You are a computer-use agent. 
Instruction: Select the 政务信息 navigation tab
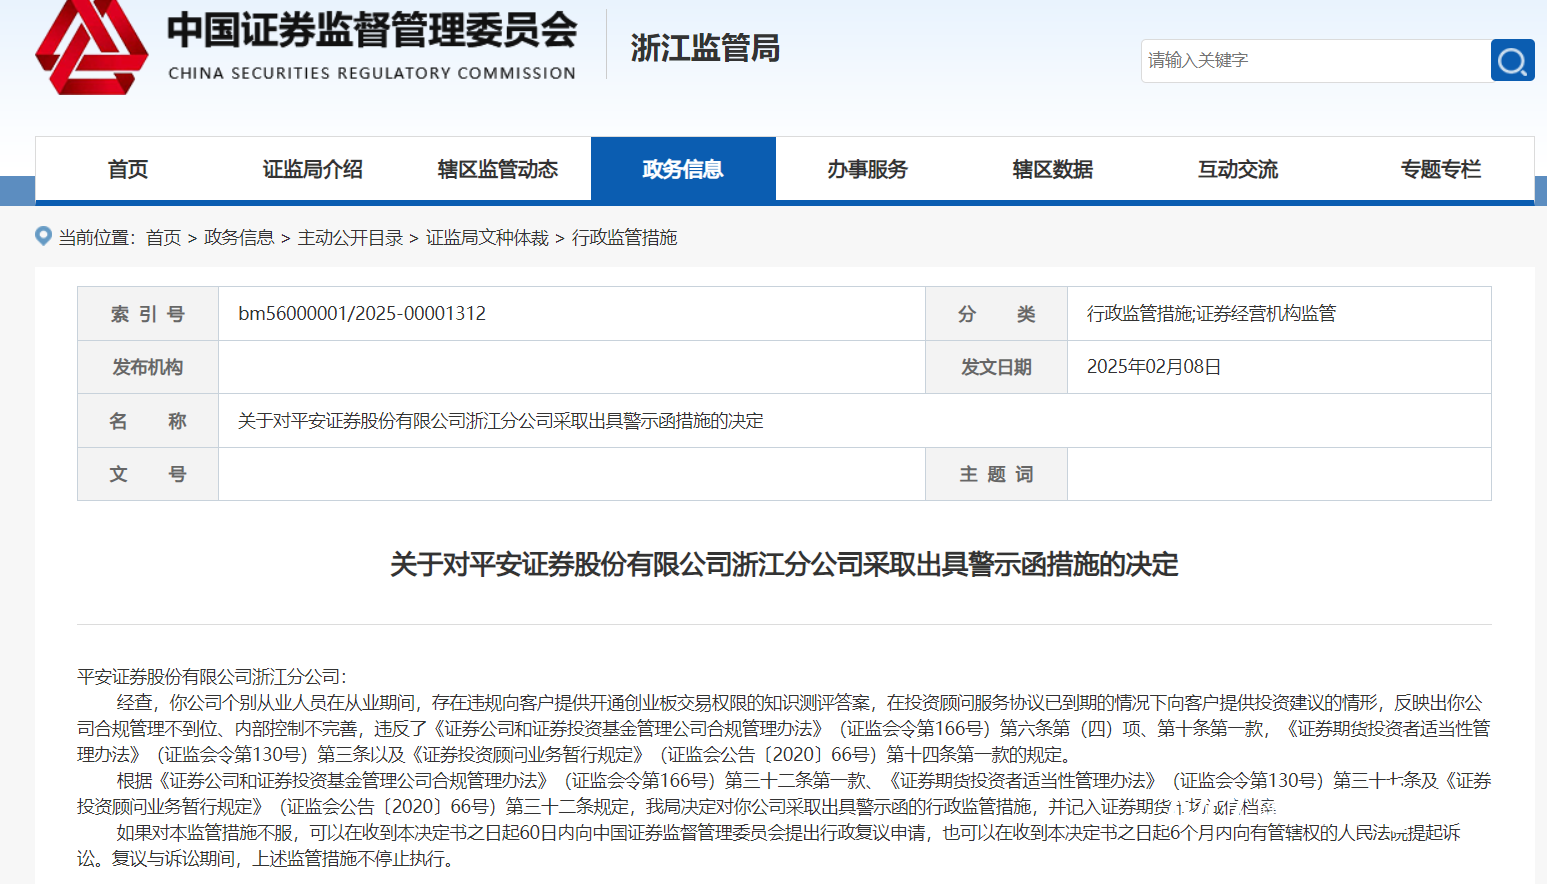(683, 169)
